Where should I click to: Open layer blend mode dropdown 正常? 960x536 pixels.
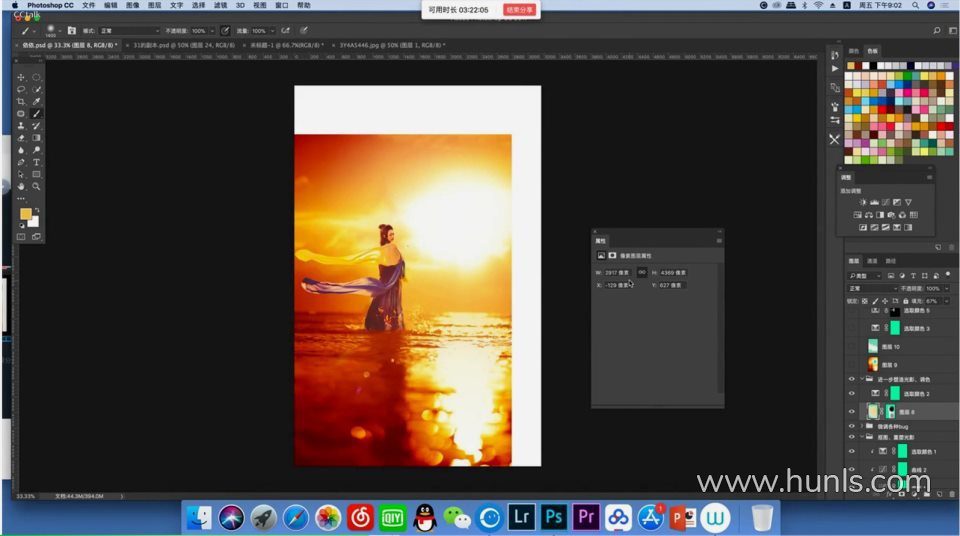(872, 288)
